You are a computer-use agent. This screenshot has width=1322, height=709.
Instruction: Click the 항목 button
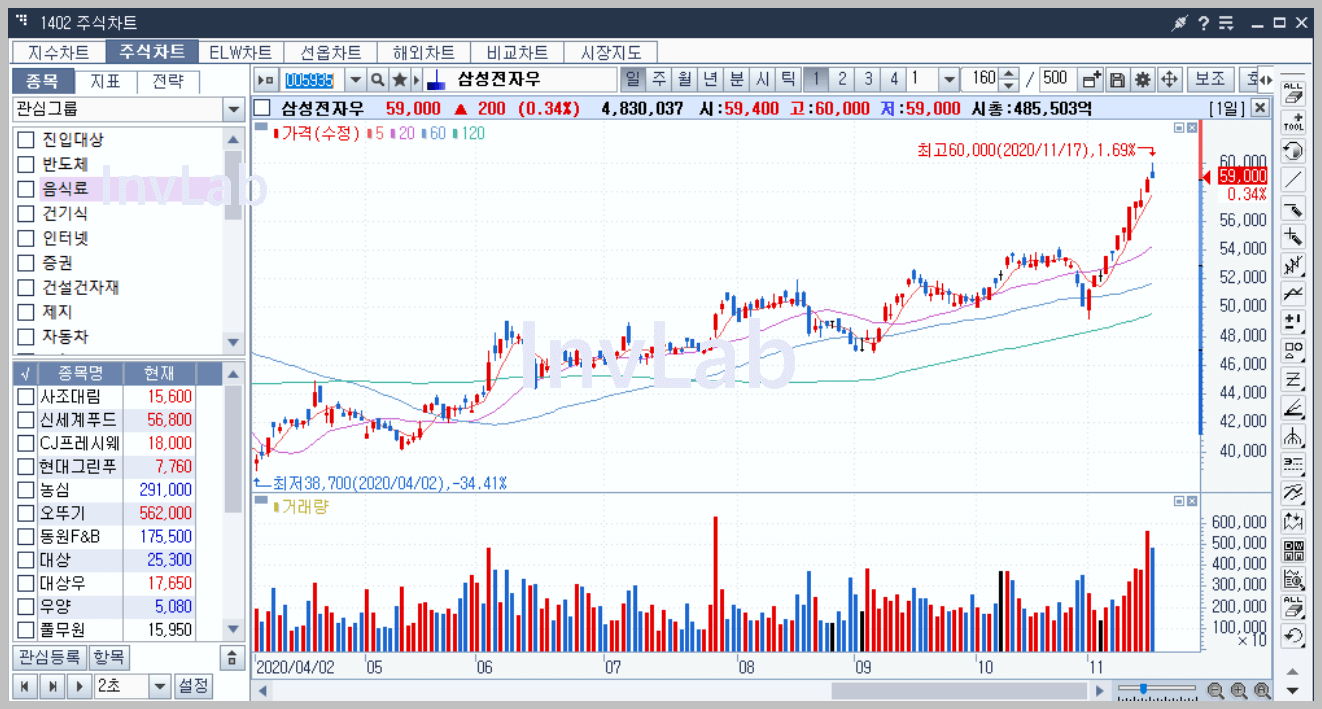[x=109, y=658]
